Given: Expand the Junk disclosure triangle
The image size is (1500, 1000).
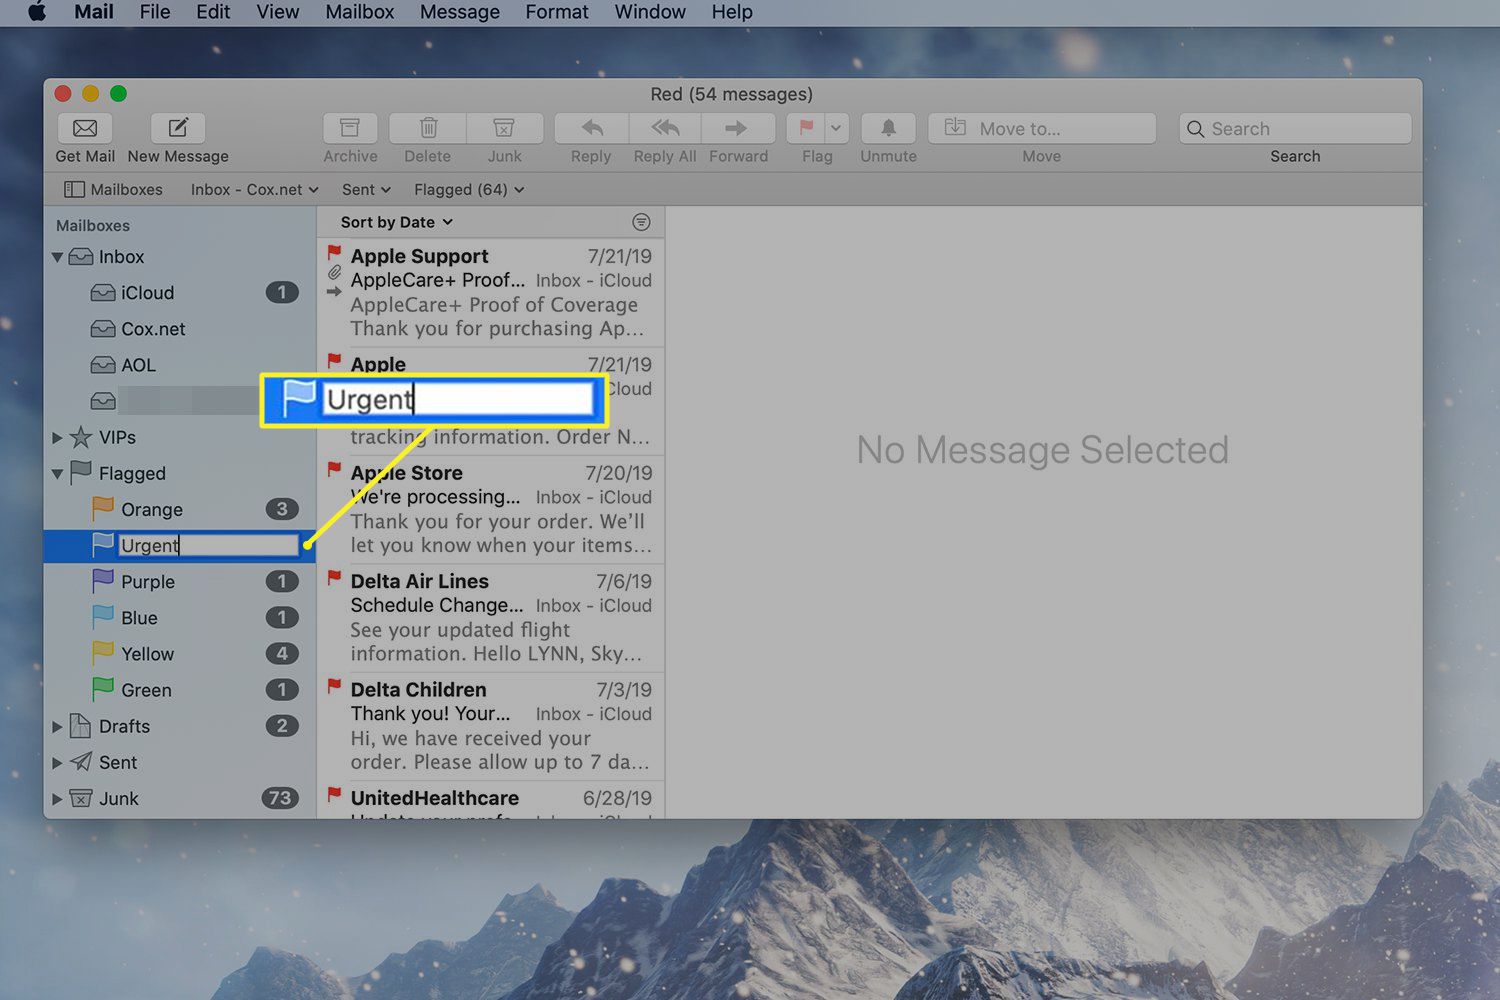Looking at the screenshot, I should [57, 799].
